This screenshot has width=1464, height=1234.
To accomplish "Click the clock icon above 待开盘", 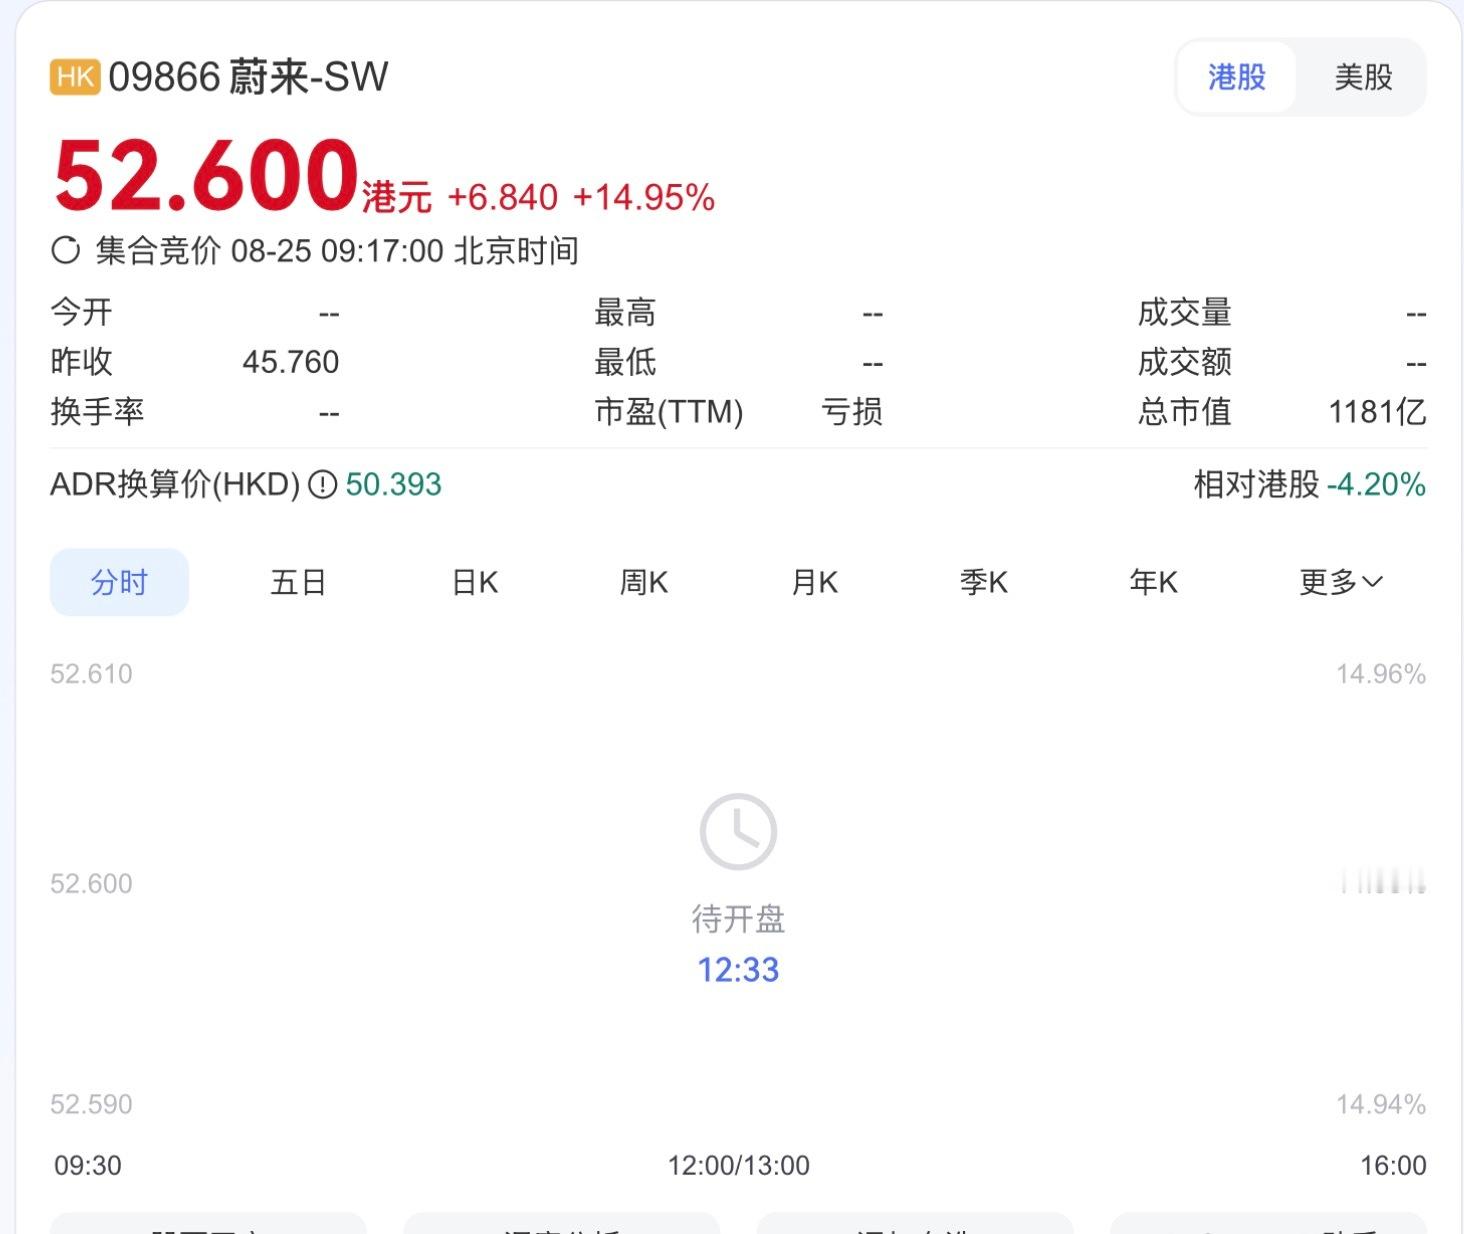I will coord(738,832).
